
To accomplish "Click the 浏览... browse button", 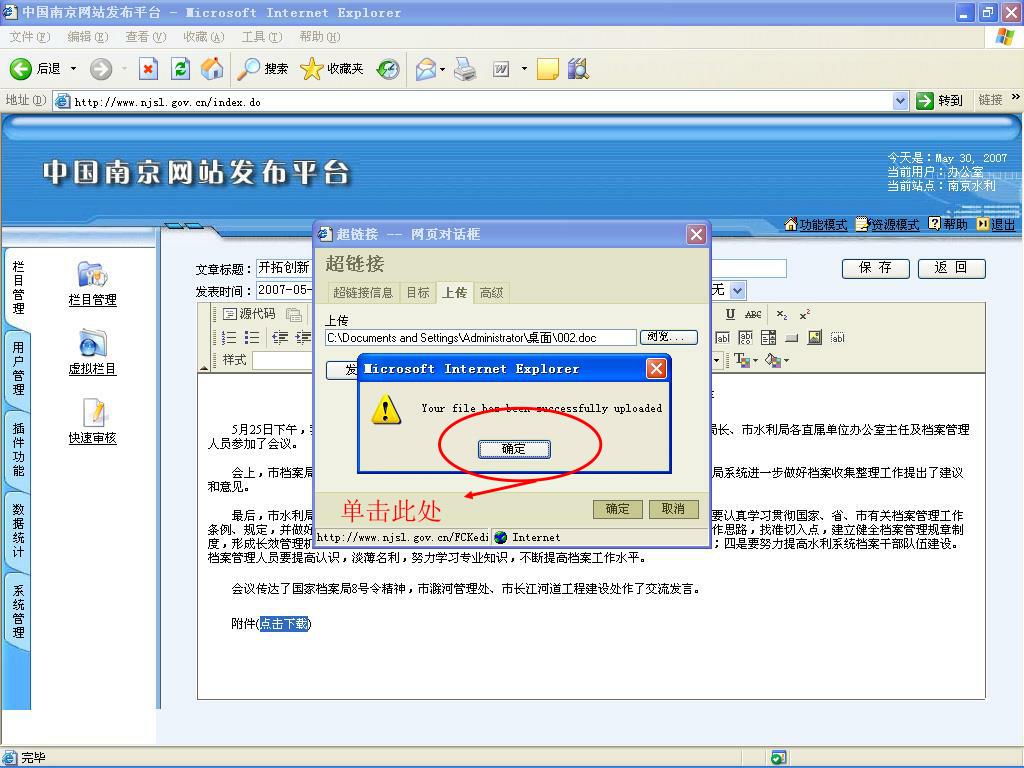I will tap(669, 337).
